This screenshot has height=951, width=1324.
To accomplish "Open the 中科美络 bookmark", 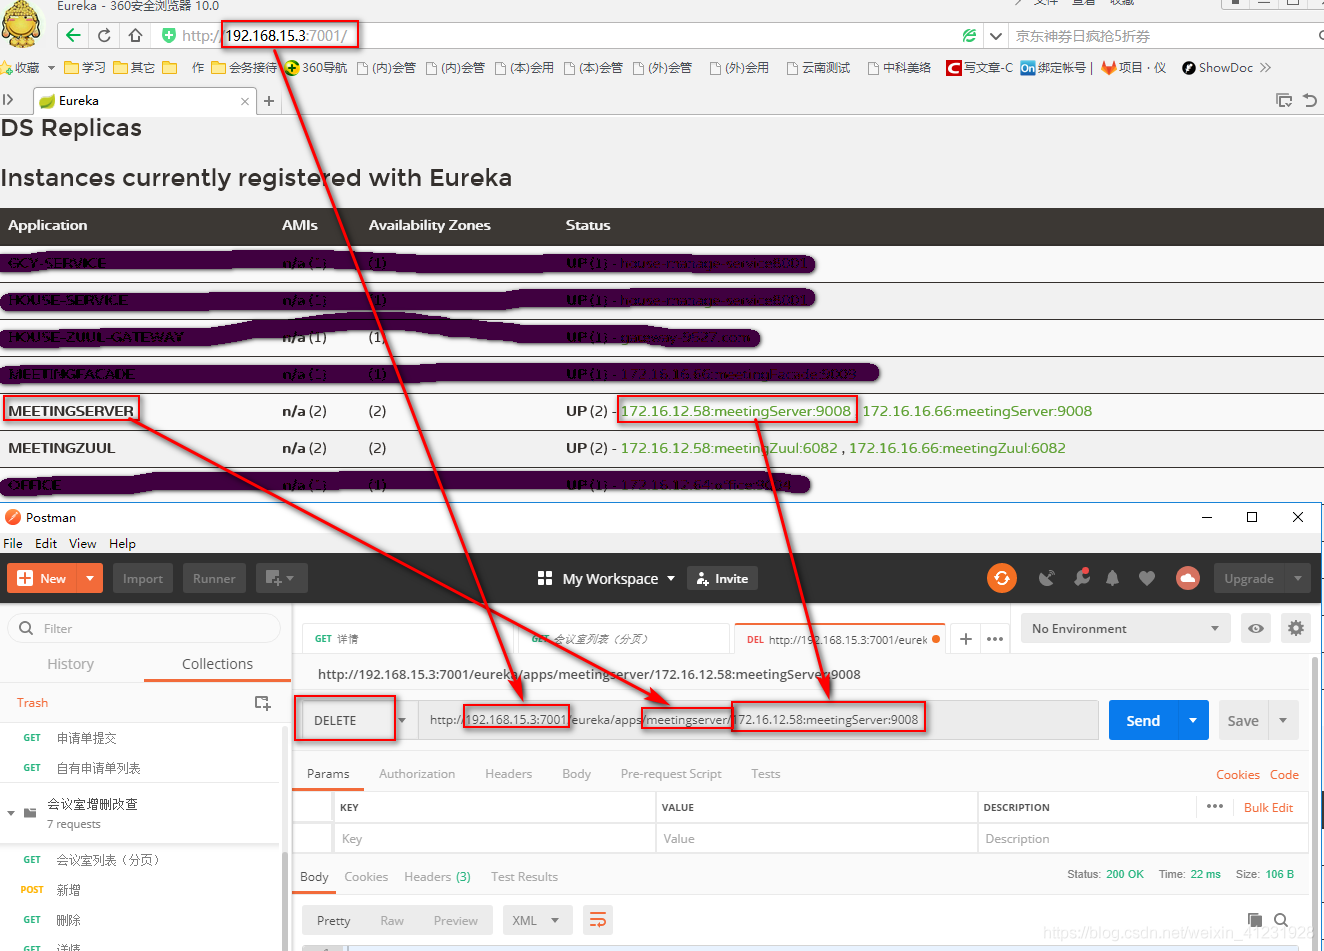I will click(899, 68).
